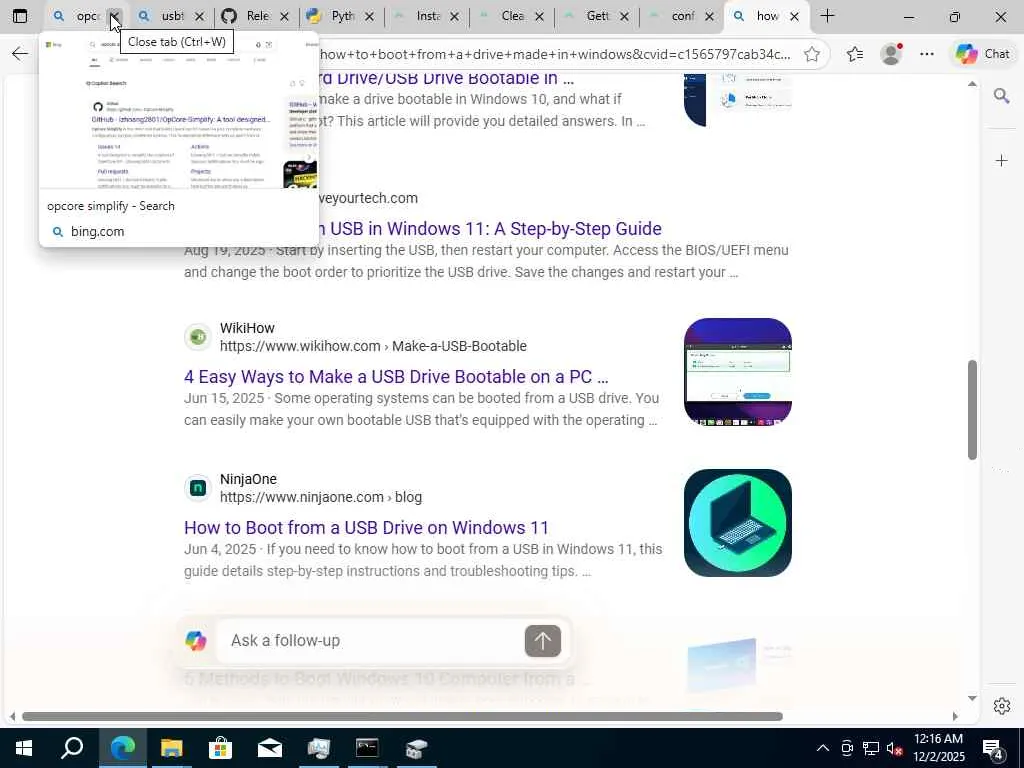This screenshot has width=1024, height=768.
Task: Open the browser profile icon
Action: pos(891,54)
